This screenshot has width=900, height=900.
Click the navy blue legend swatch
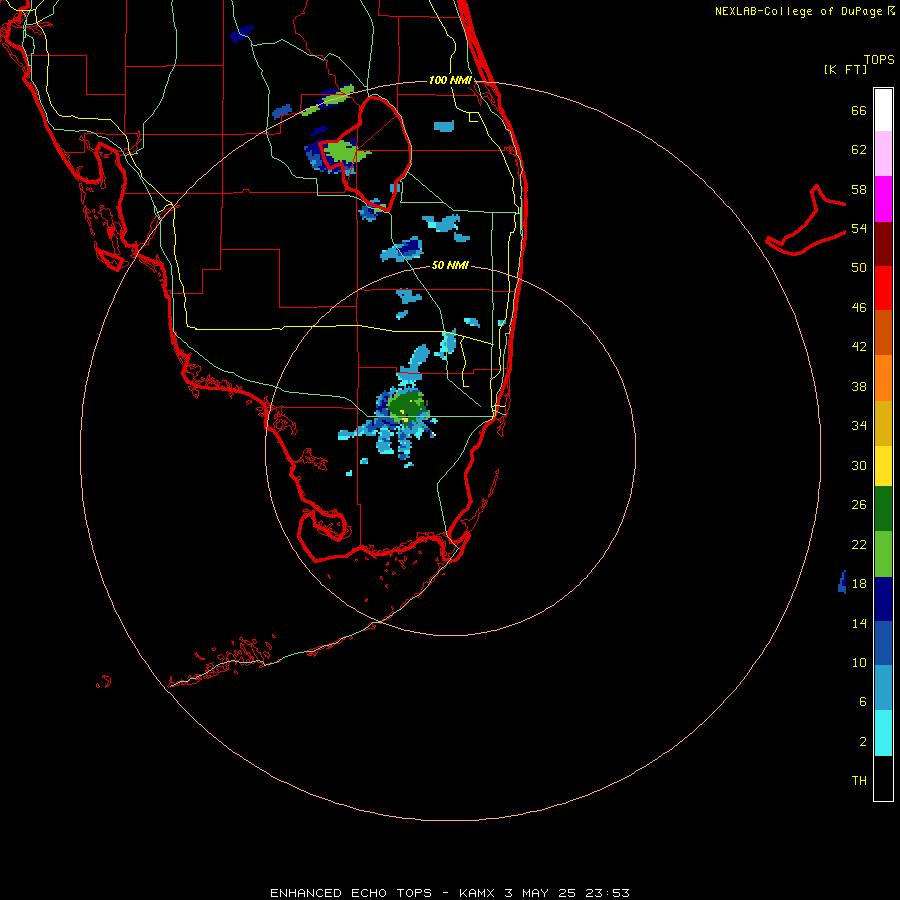[x=883, y=599]
